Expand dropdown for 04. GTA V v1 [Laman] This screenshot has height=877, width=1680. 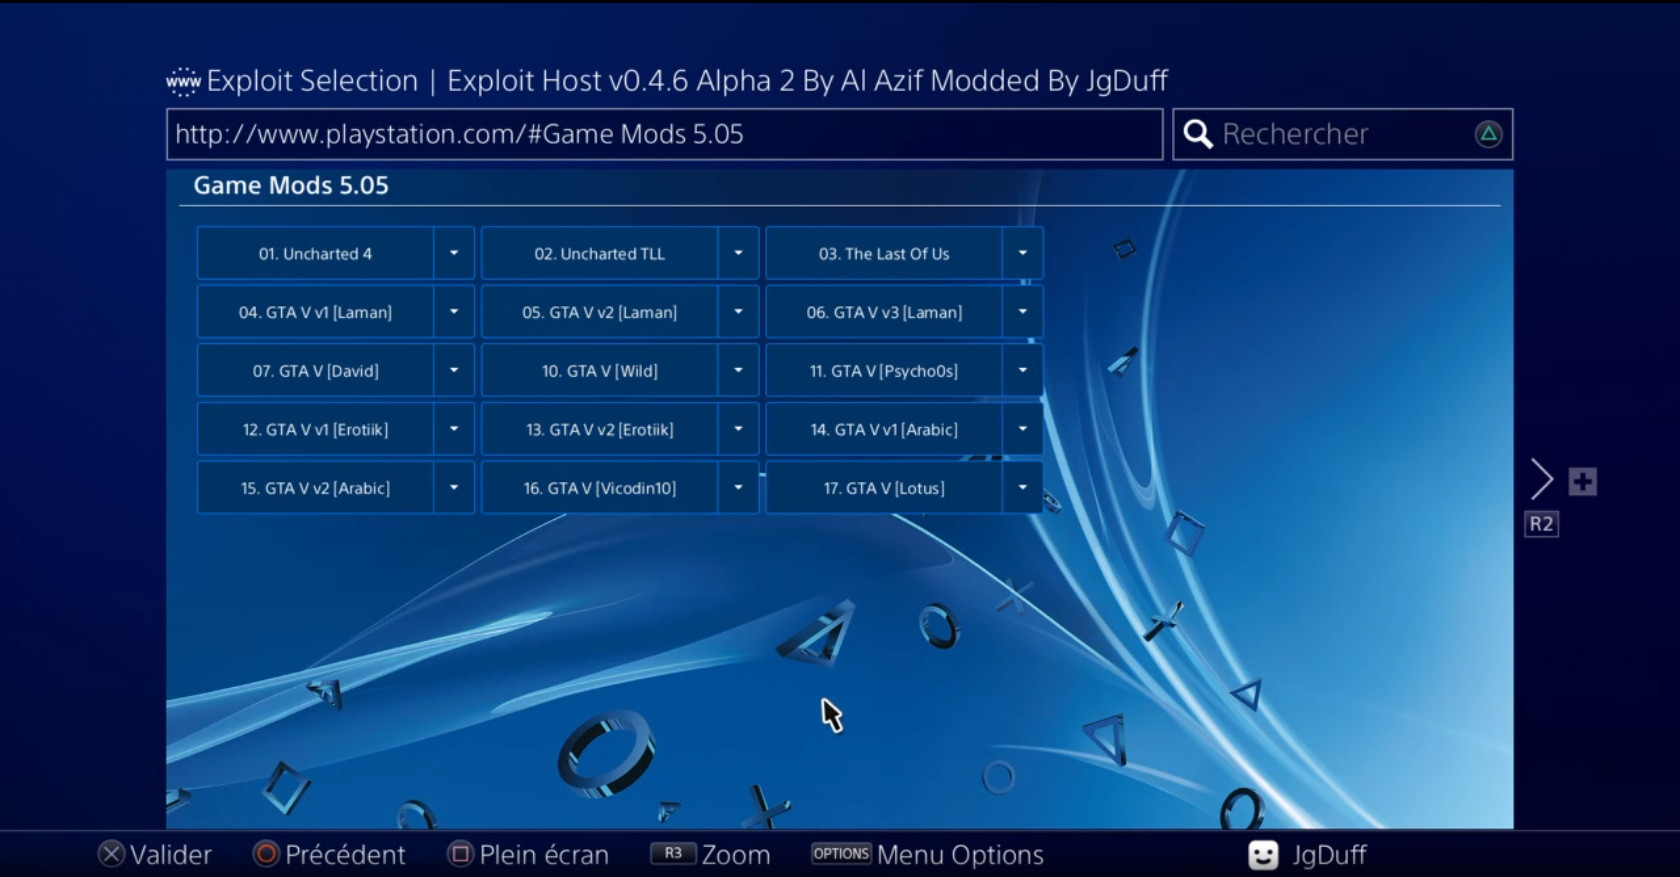click(454, 312)
